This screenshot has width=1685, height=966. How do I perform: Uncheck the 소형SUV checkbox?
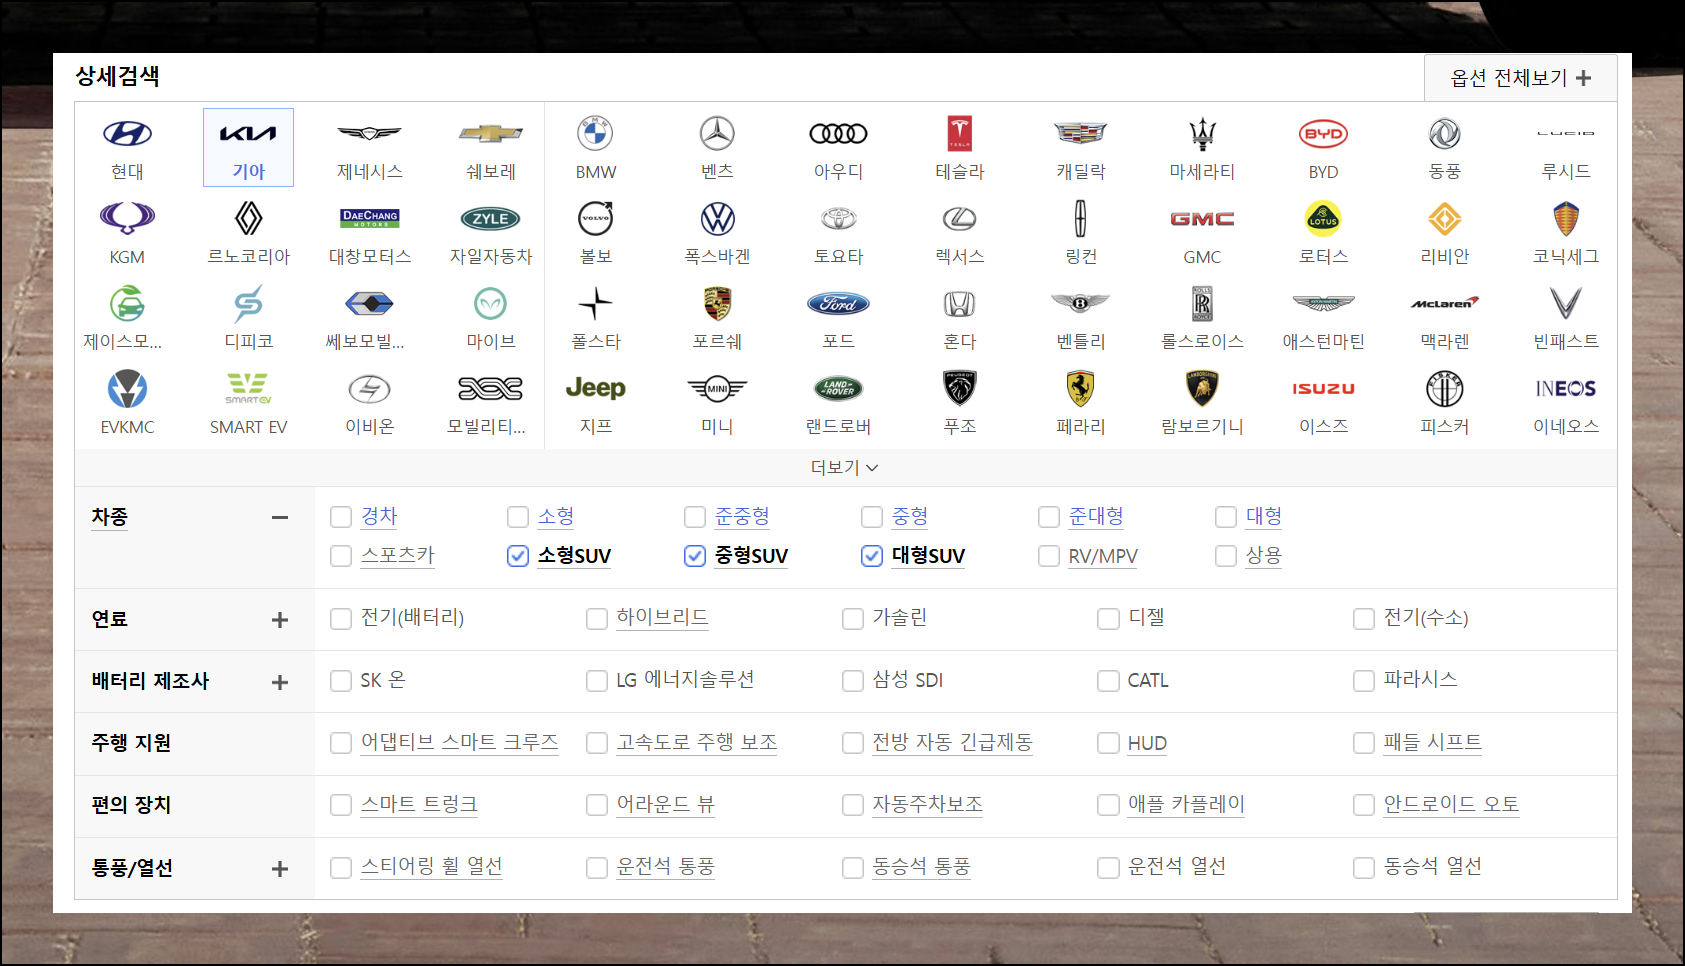pos(518,556)
